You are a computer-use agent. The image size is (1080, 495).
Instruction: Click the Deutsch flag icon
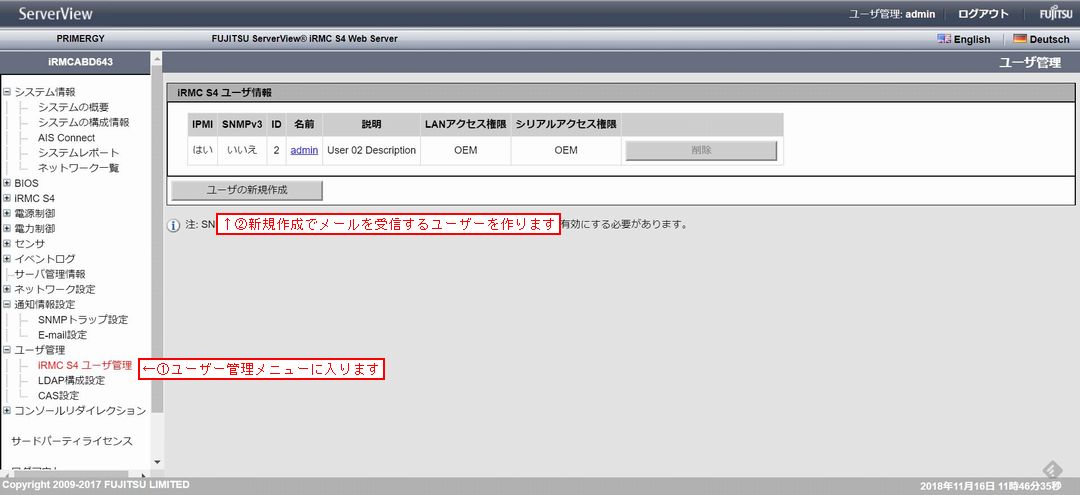point(1020,39)
